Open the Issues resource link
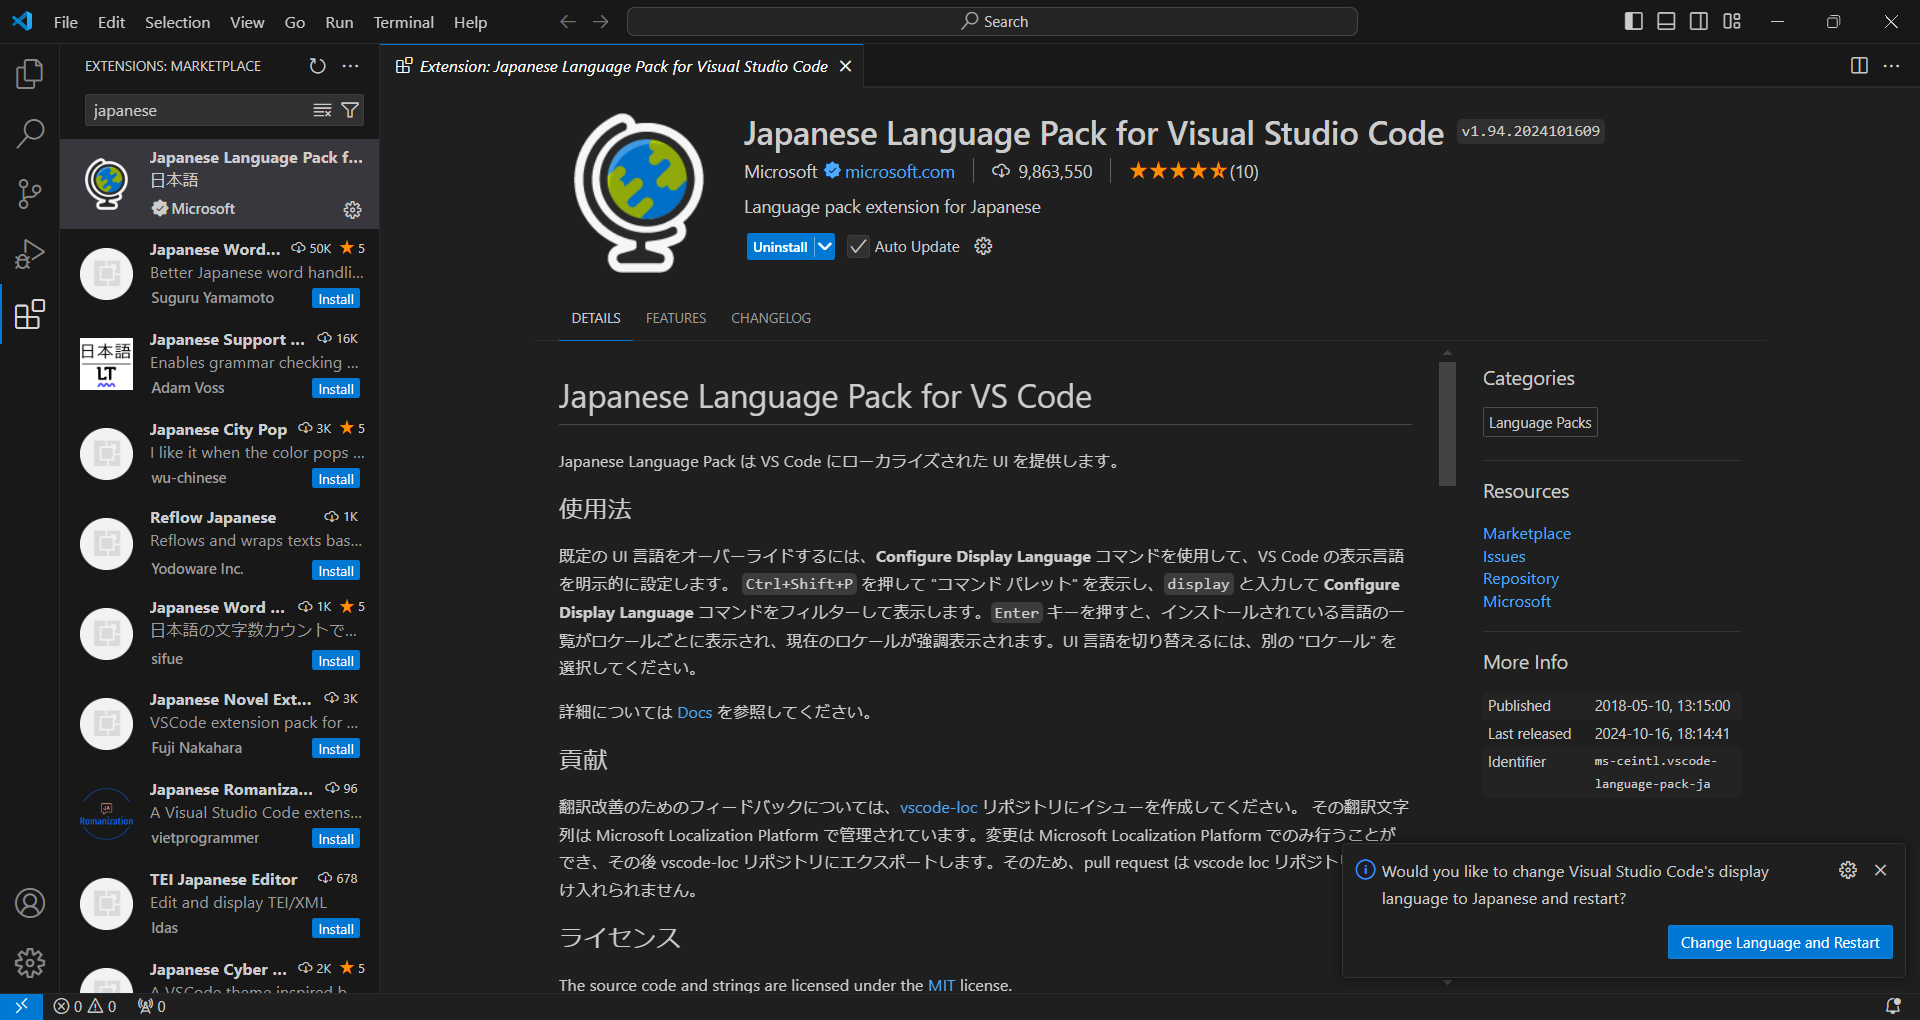Image resolution: width=1920 pixels, height=1020 pixels. (1504, 556)
